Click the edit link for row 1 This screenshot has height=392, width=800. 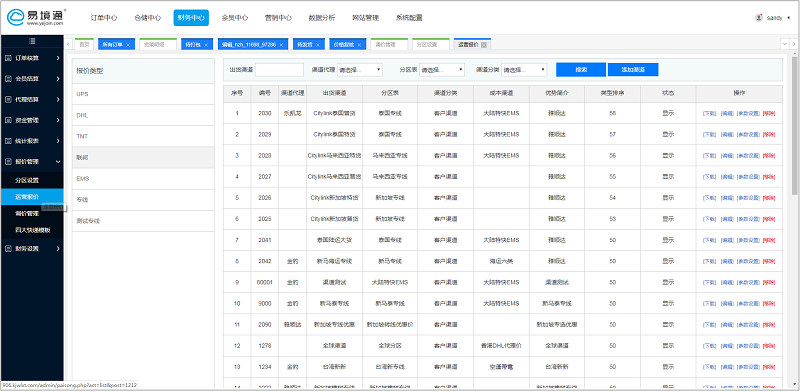pos(727,113)
